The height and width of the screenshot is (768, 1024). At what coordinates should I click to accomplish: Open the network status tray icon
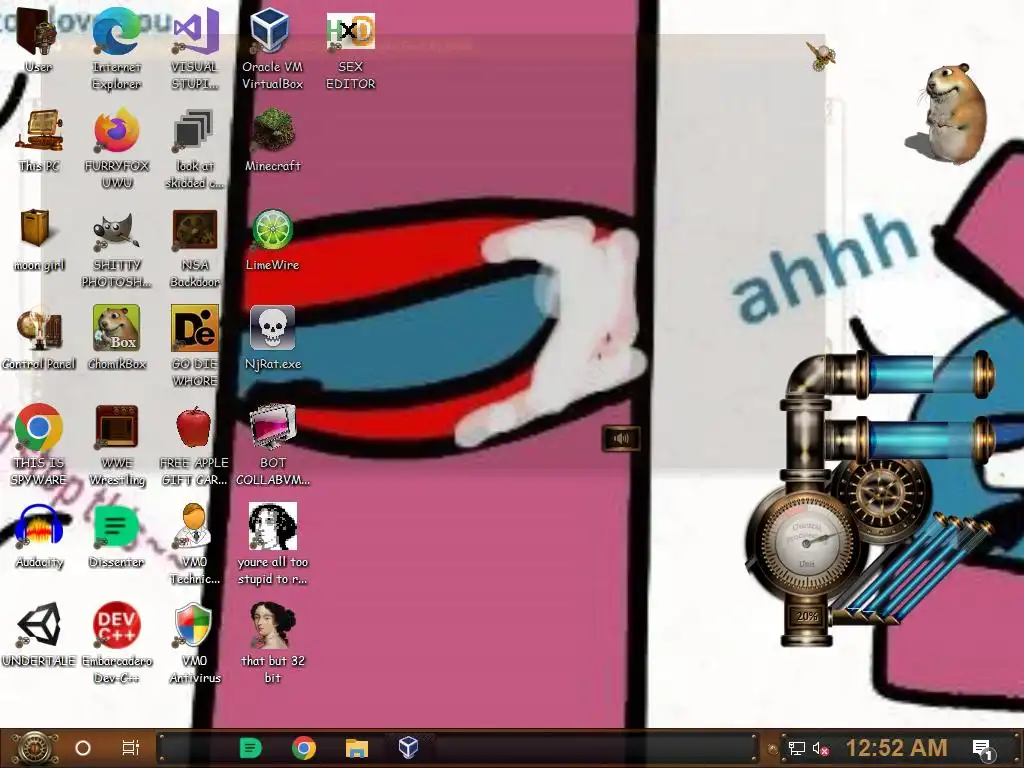(797, 748)
